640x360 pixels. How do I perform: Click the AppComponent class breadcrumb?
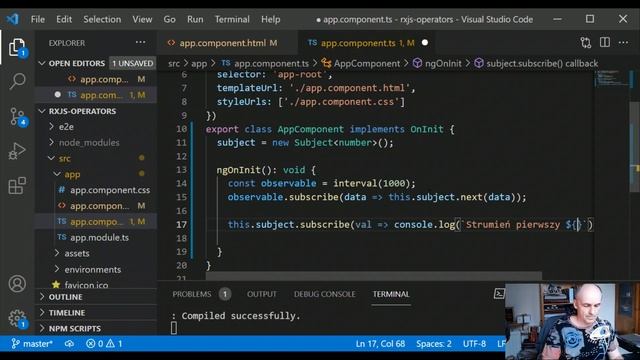click(x=360, y=63)
